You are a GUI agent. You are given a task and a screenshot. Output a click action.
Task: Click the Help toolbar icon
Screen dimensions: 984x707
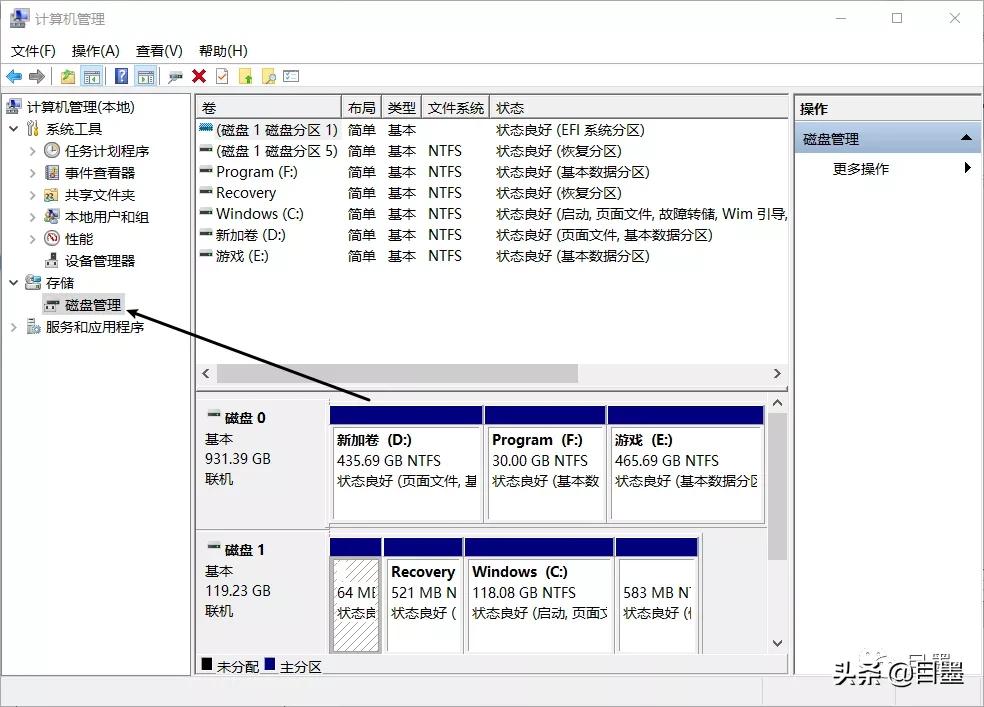pos(120,76)
